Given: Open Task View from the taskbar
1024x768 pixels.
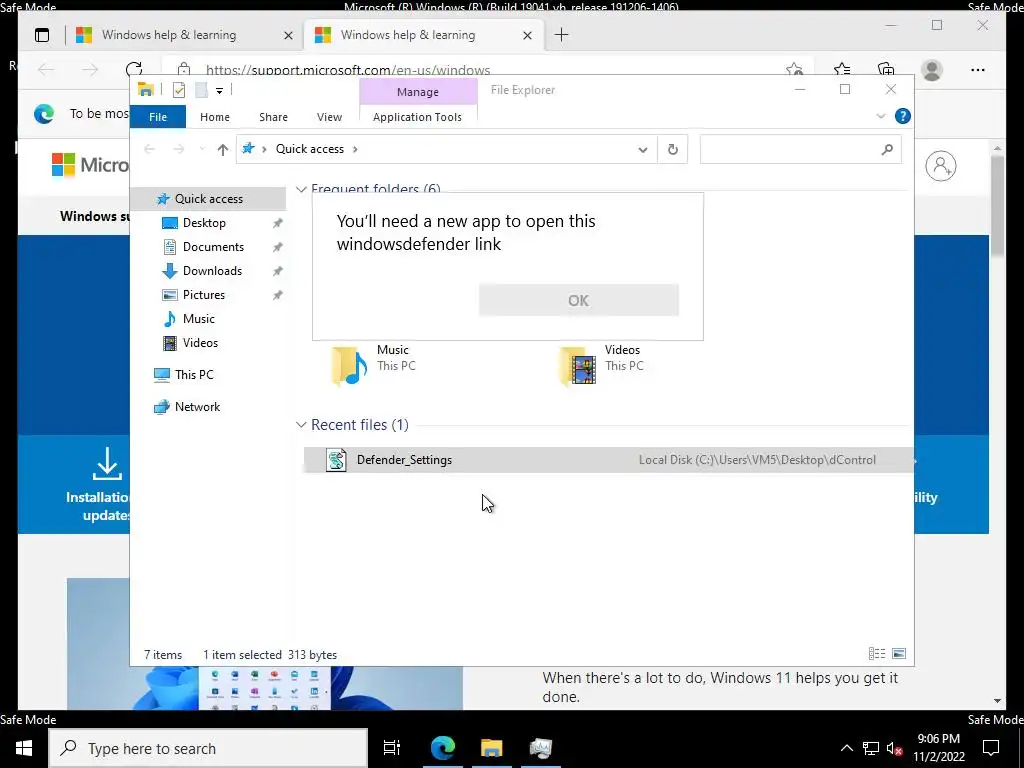Looking at the screenshot, I should tap(391, 748).
